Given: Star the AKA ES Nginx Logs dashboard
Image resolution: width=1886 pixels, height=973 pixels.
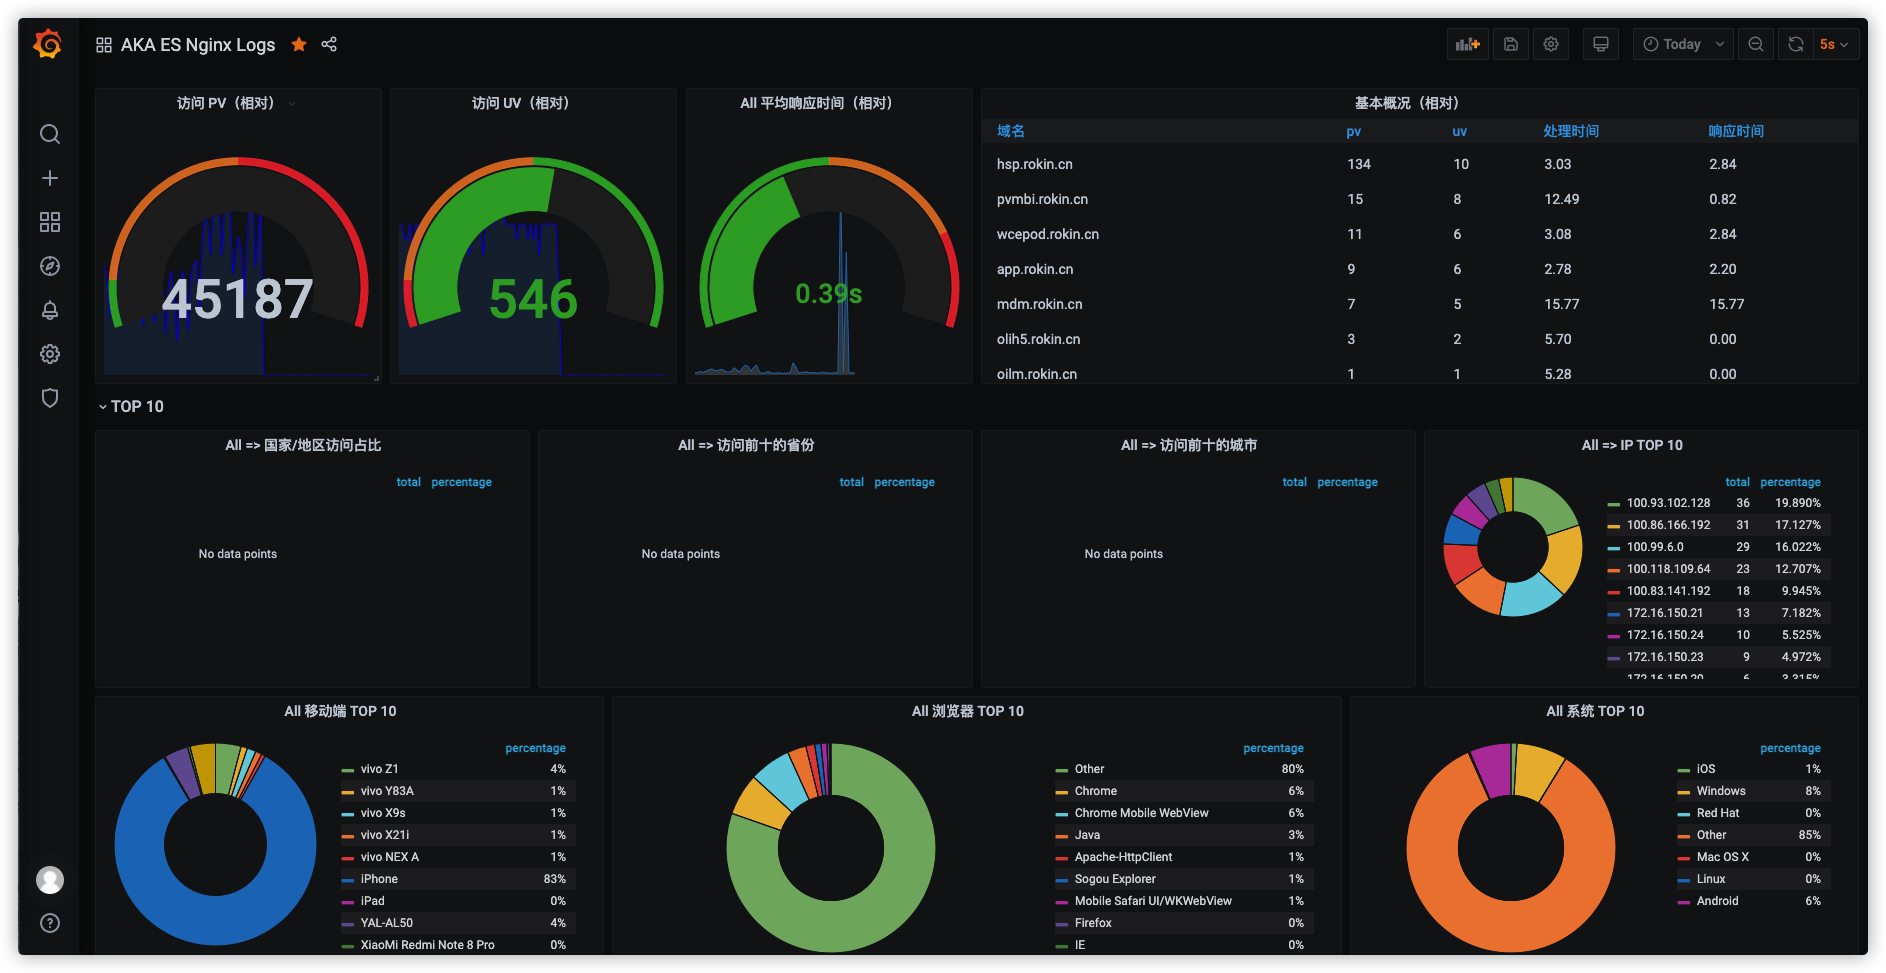Looking at the screenshot, I should click(298, 44).
